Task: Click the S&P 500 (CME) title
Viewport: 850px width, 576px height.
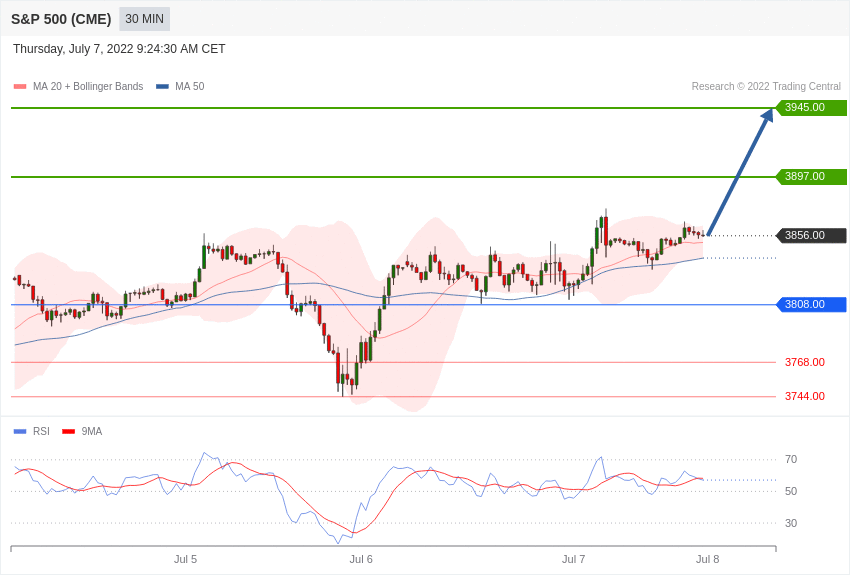Action: tap(61, 19)
